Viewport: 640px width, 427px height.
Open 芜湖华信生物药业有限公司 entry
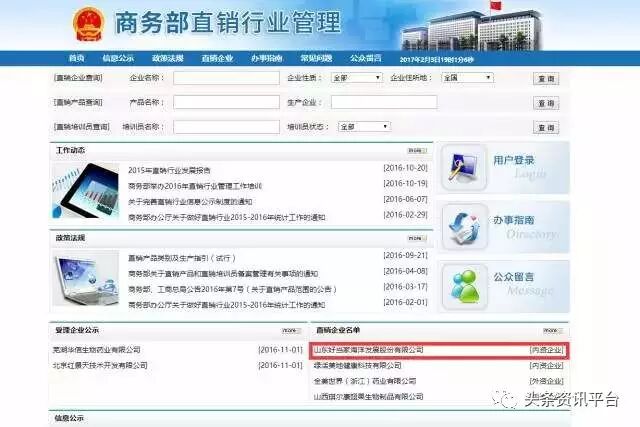(x=97, y=350)
